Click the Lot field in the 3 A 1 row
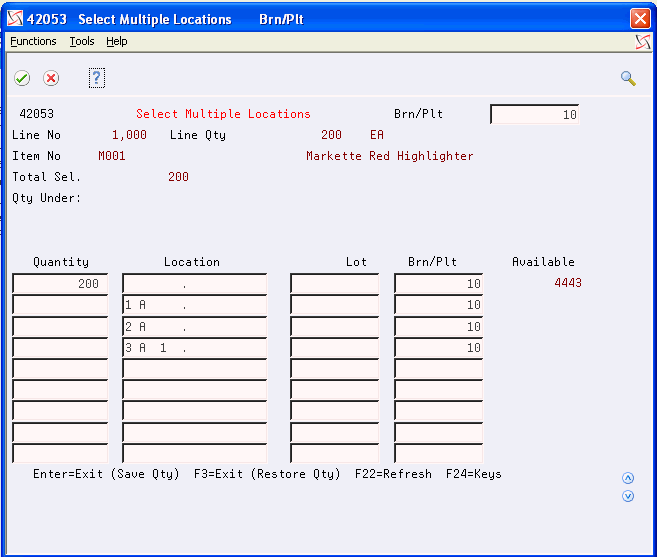 pos(334,347)
